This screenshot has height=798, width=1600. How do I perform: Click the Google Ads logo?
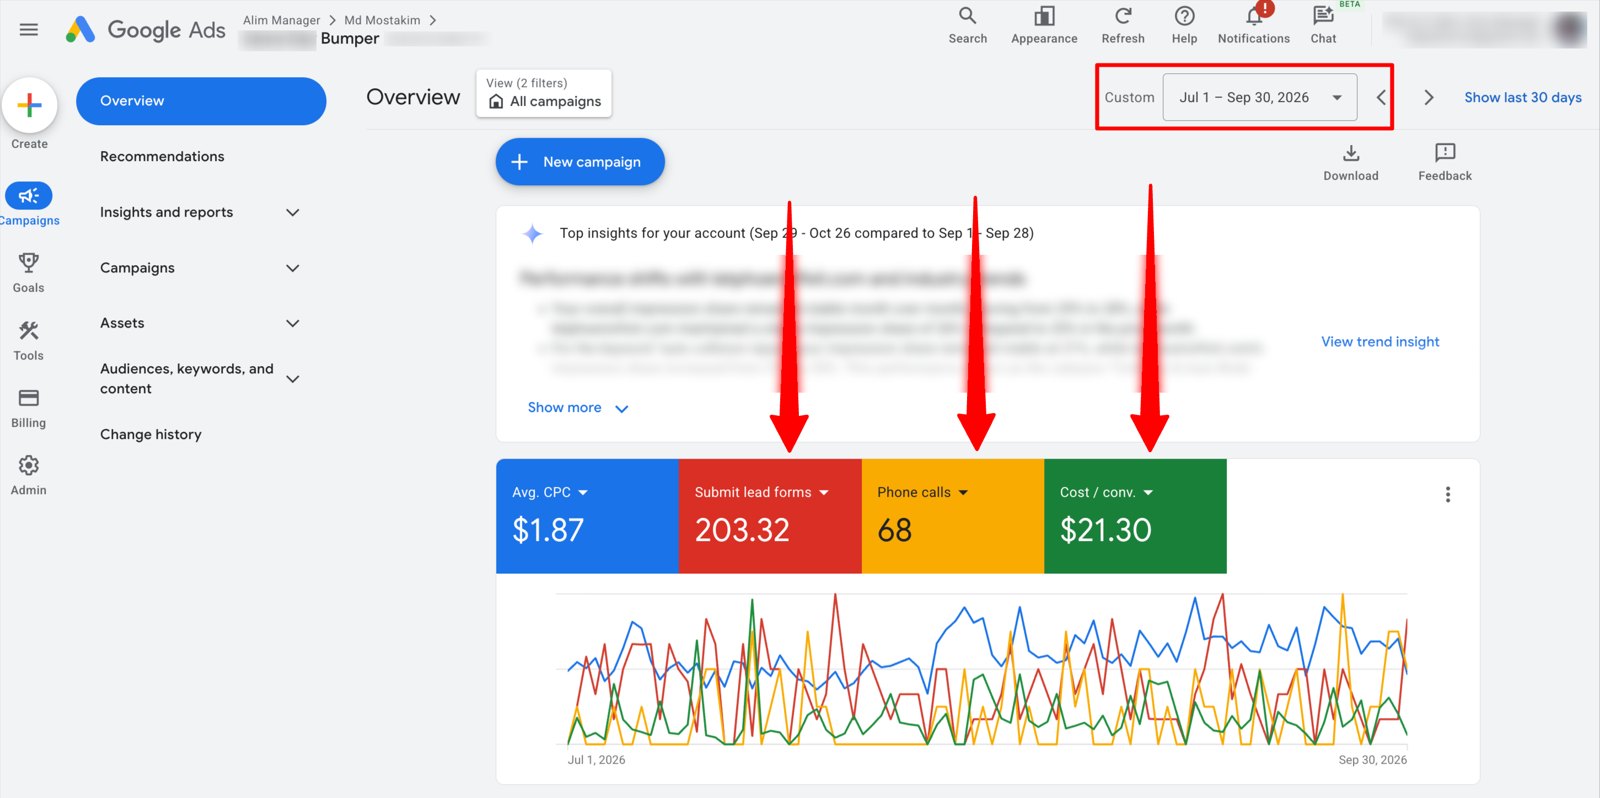[x=146, y=30]
